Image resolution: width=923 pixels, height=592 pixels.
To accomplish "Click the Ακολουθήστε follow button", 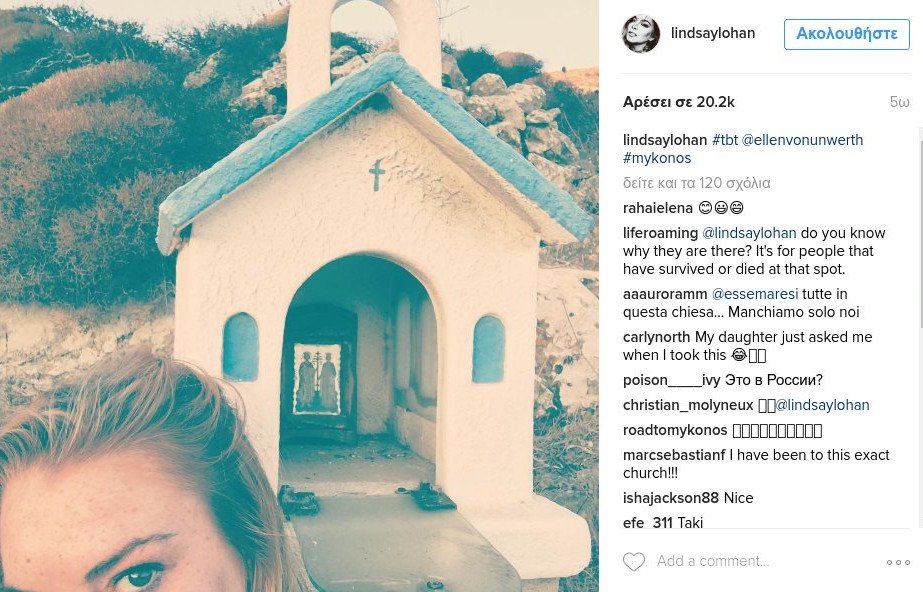I will tap(846, 34).
